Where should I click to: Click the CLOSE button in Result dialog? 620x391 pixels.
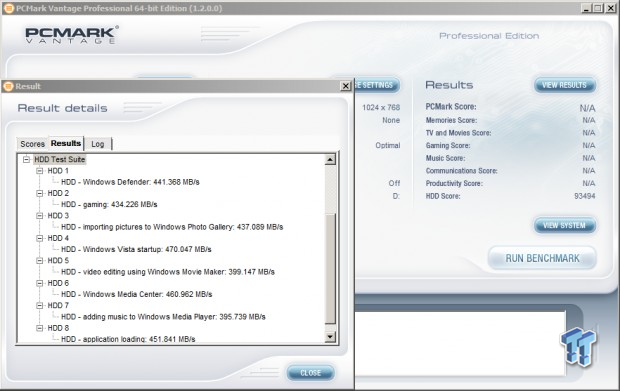click(310, 373)
